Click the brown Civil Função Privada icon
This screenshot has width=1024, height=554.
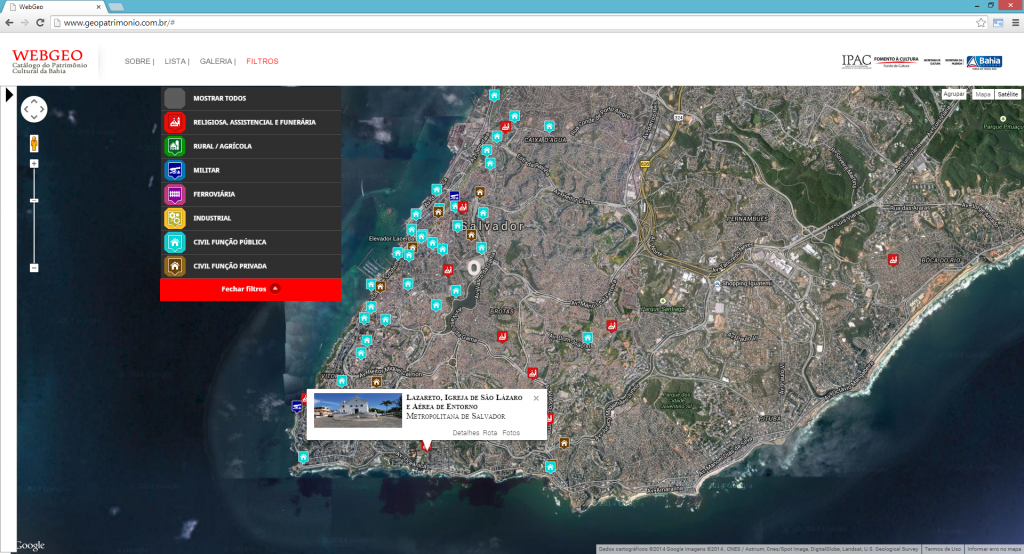[x=175, y=266]
